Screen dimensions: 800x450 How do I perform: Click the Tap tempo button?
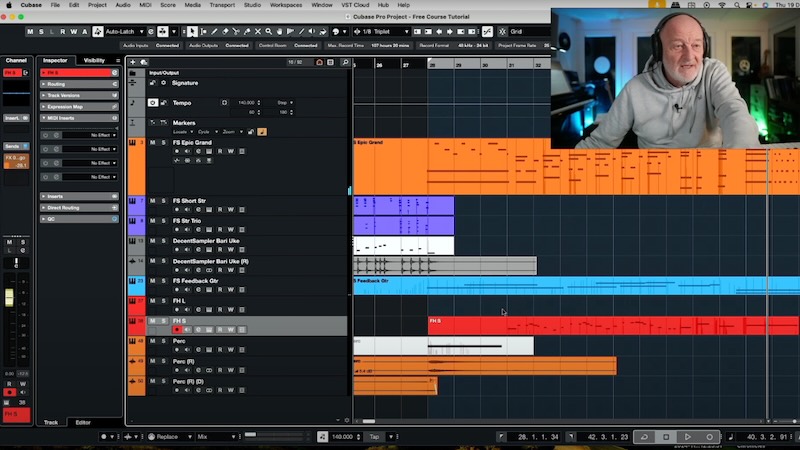click(x=374, y=437)
